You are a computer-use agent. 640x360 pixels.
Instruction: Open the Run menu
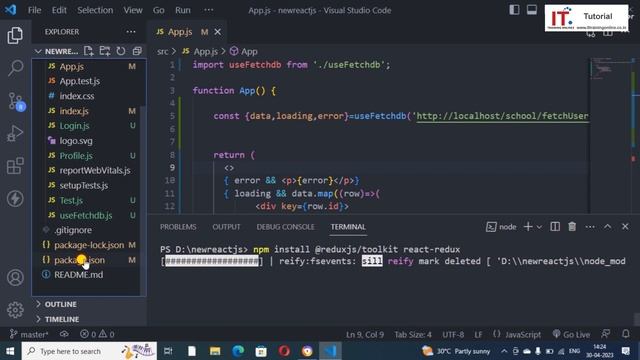pyautogui.click(x=182, y=10)
